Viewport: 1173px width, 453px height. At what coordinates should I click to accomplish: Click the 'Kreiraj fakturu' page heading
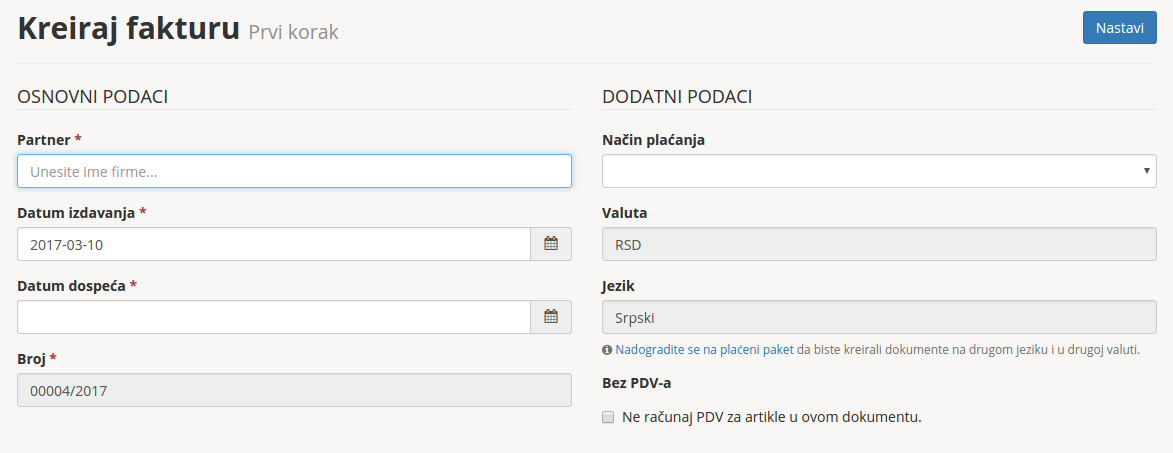[129, 28]
